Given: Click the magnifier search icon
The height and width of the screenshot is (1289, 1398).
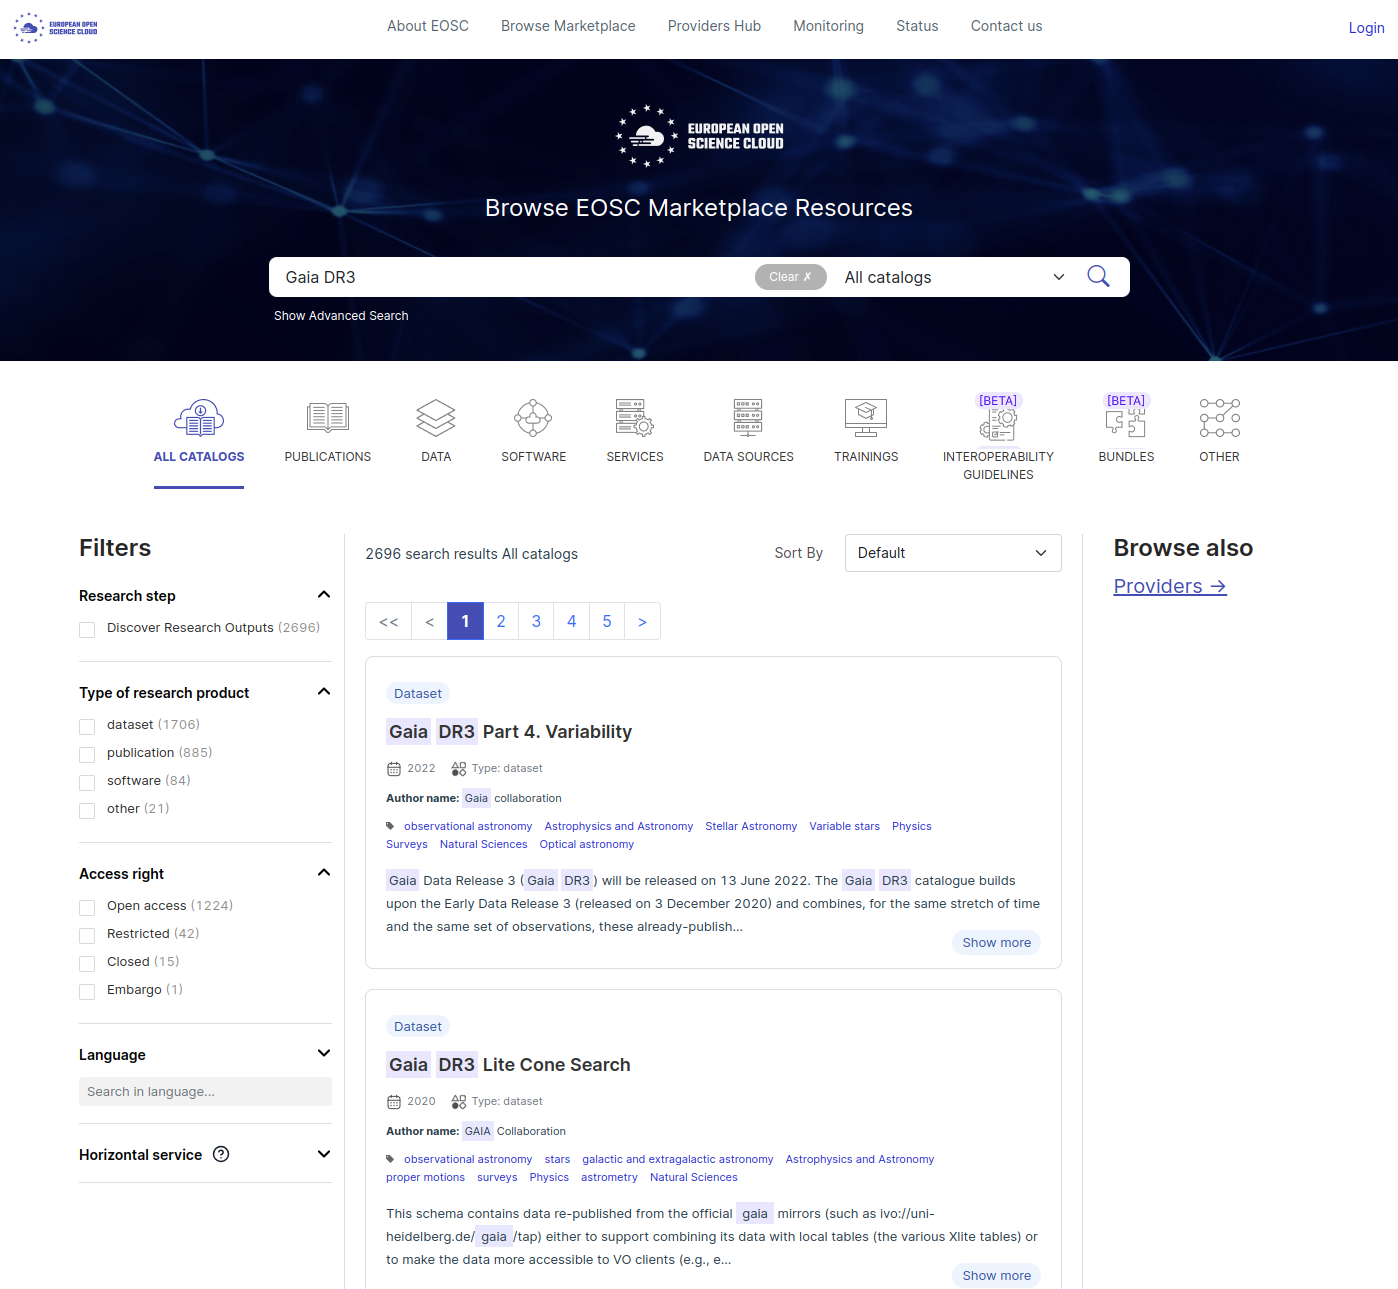Looking at the screenshot, I should pos(1098,277).
